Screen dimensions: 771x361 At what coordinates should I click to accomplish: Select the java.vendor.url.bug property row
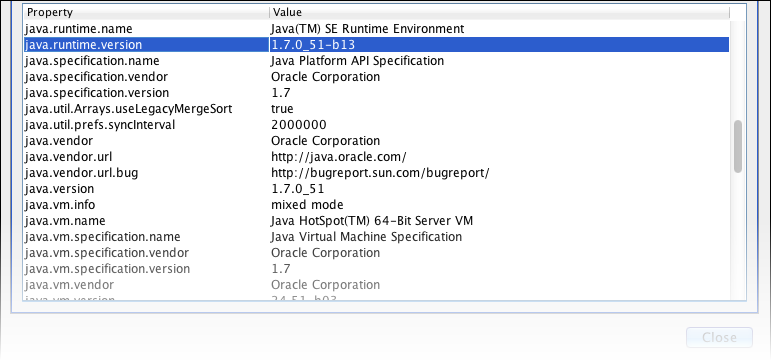click(x=376, y=173)
